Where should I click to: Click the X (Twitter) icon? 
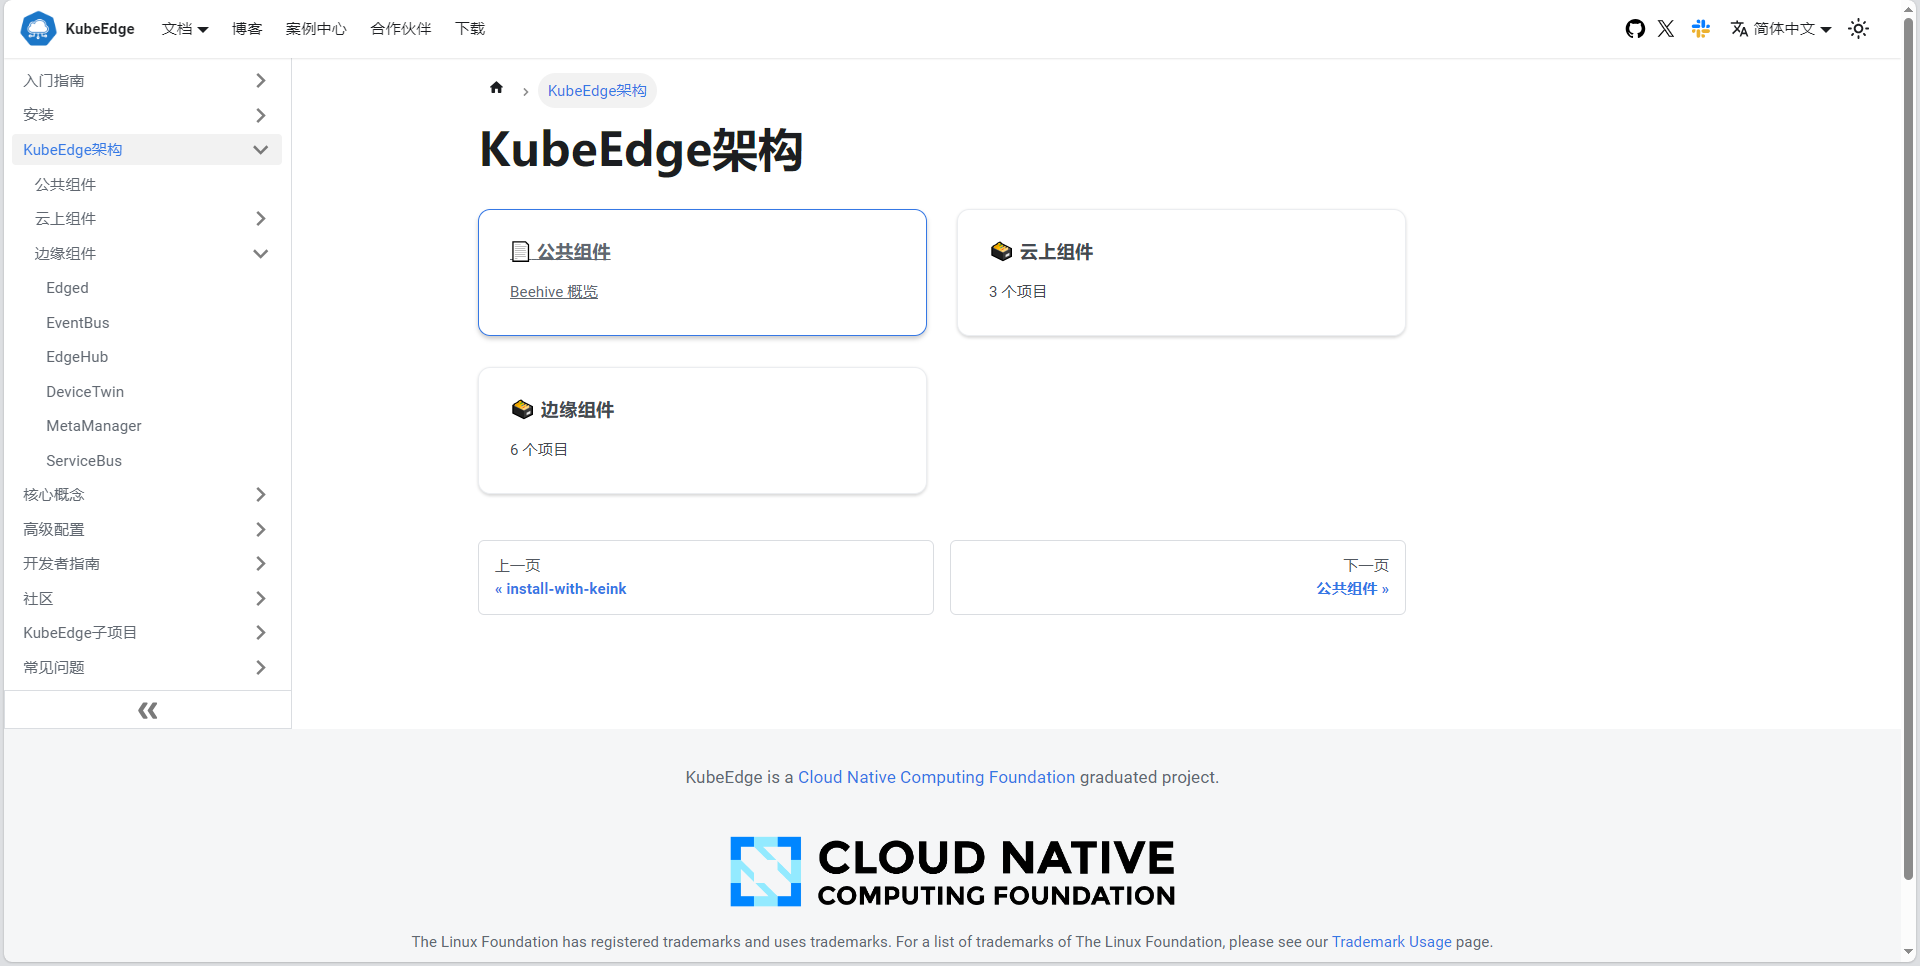(1666, 28)
